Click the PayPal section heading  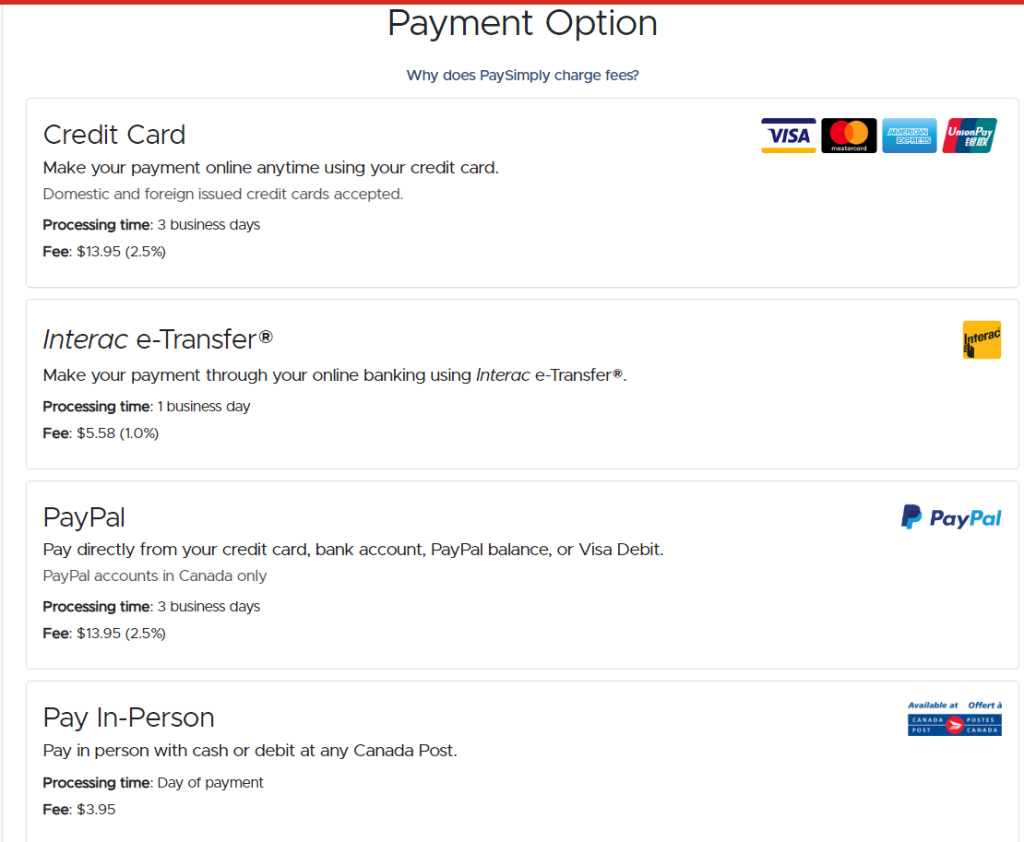83,517
